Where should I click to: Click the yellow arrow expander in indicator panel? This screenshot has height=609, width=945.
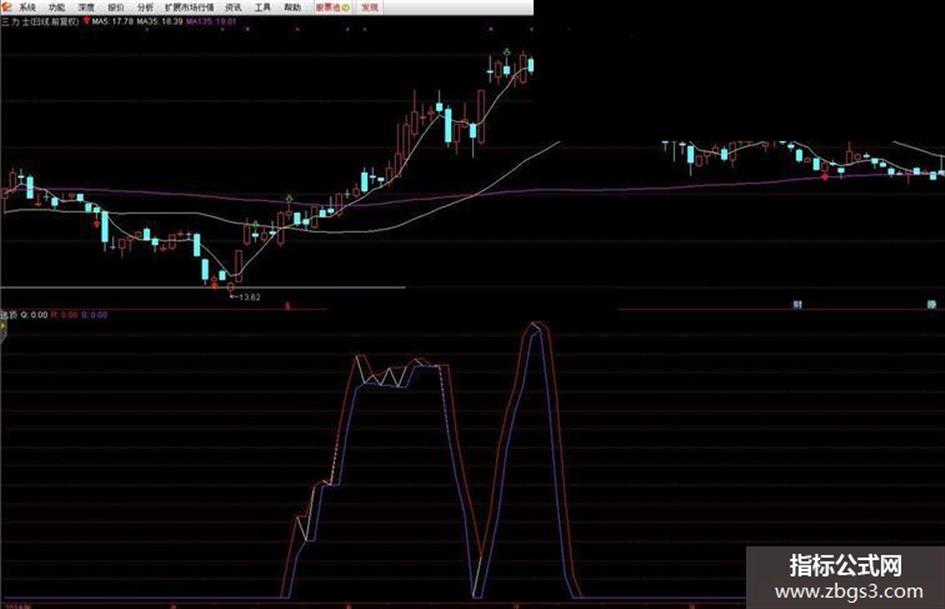(x=3, y=326)
